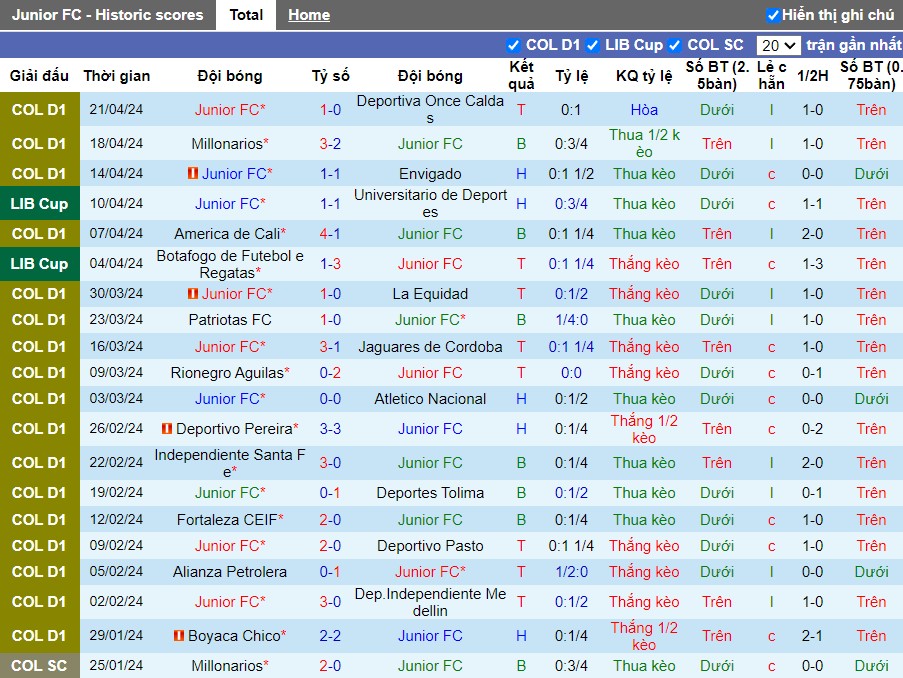Click the Junior FC - Historic scores title
Image resolution: width=903 pixels, height=678 pixels.
coord(108,15)
